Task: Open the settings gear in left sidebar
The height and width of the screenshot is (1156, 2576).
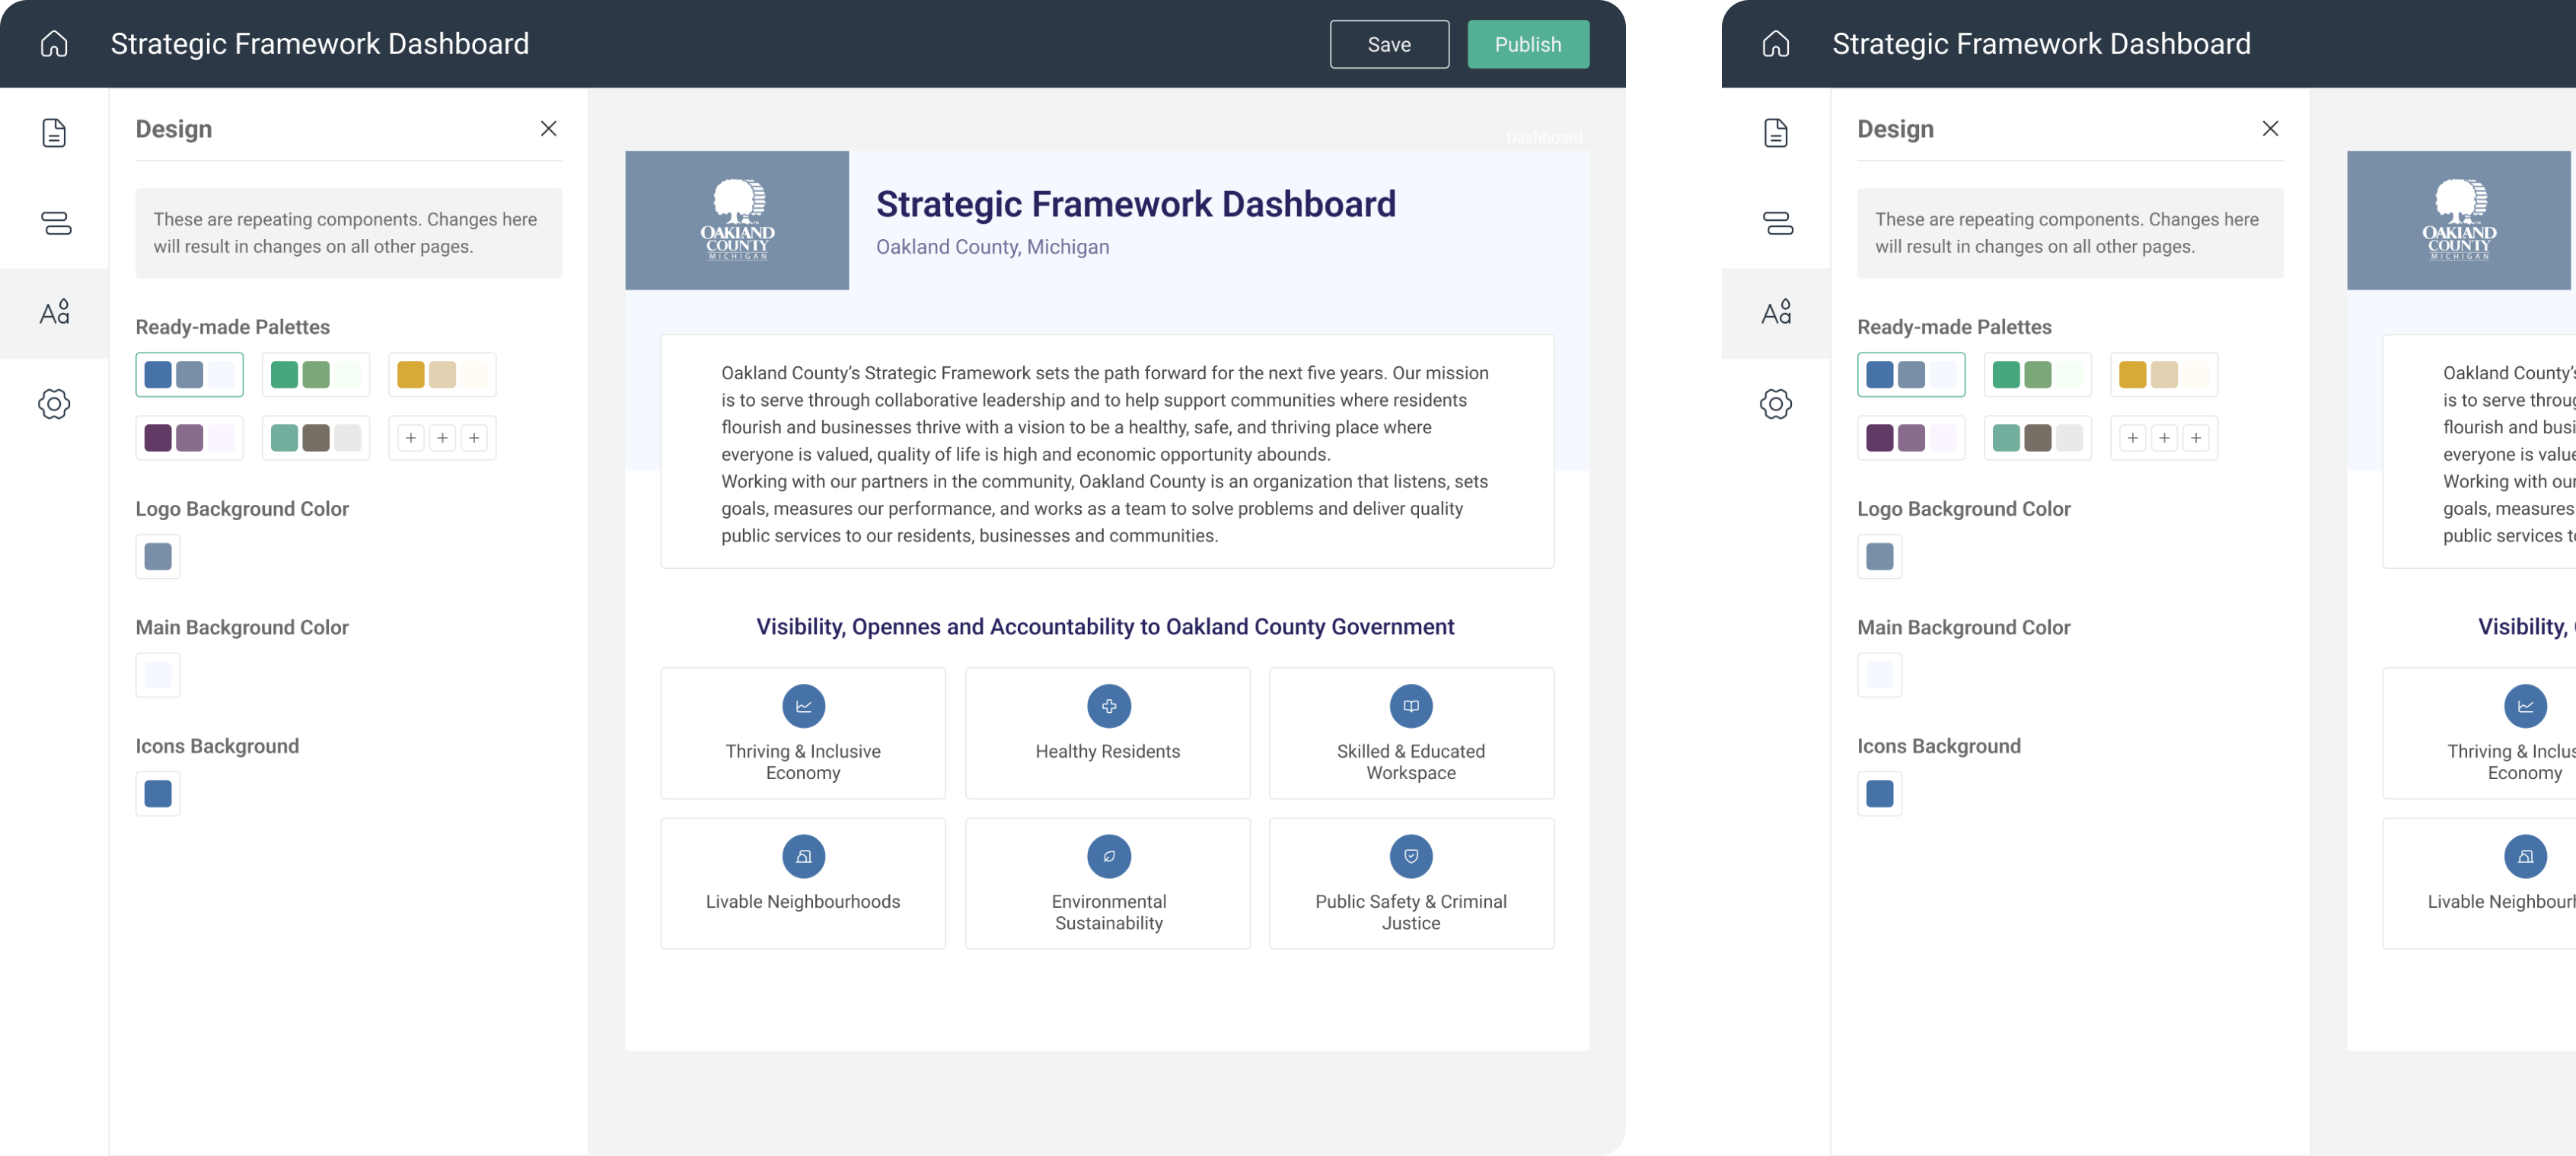Action: (54, 404)
